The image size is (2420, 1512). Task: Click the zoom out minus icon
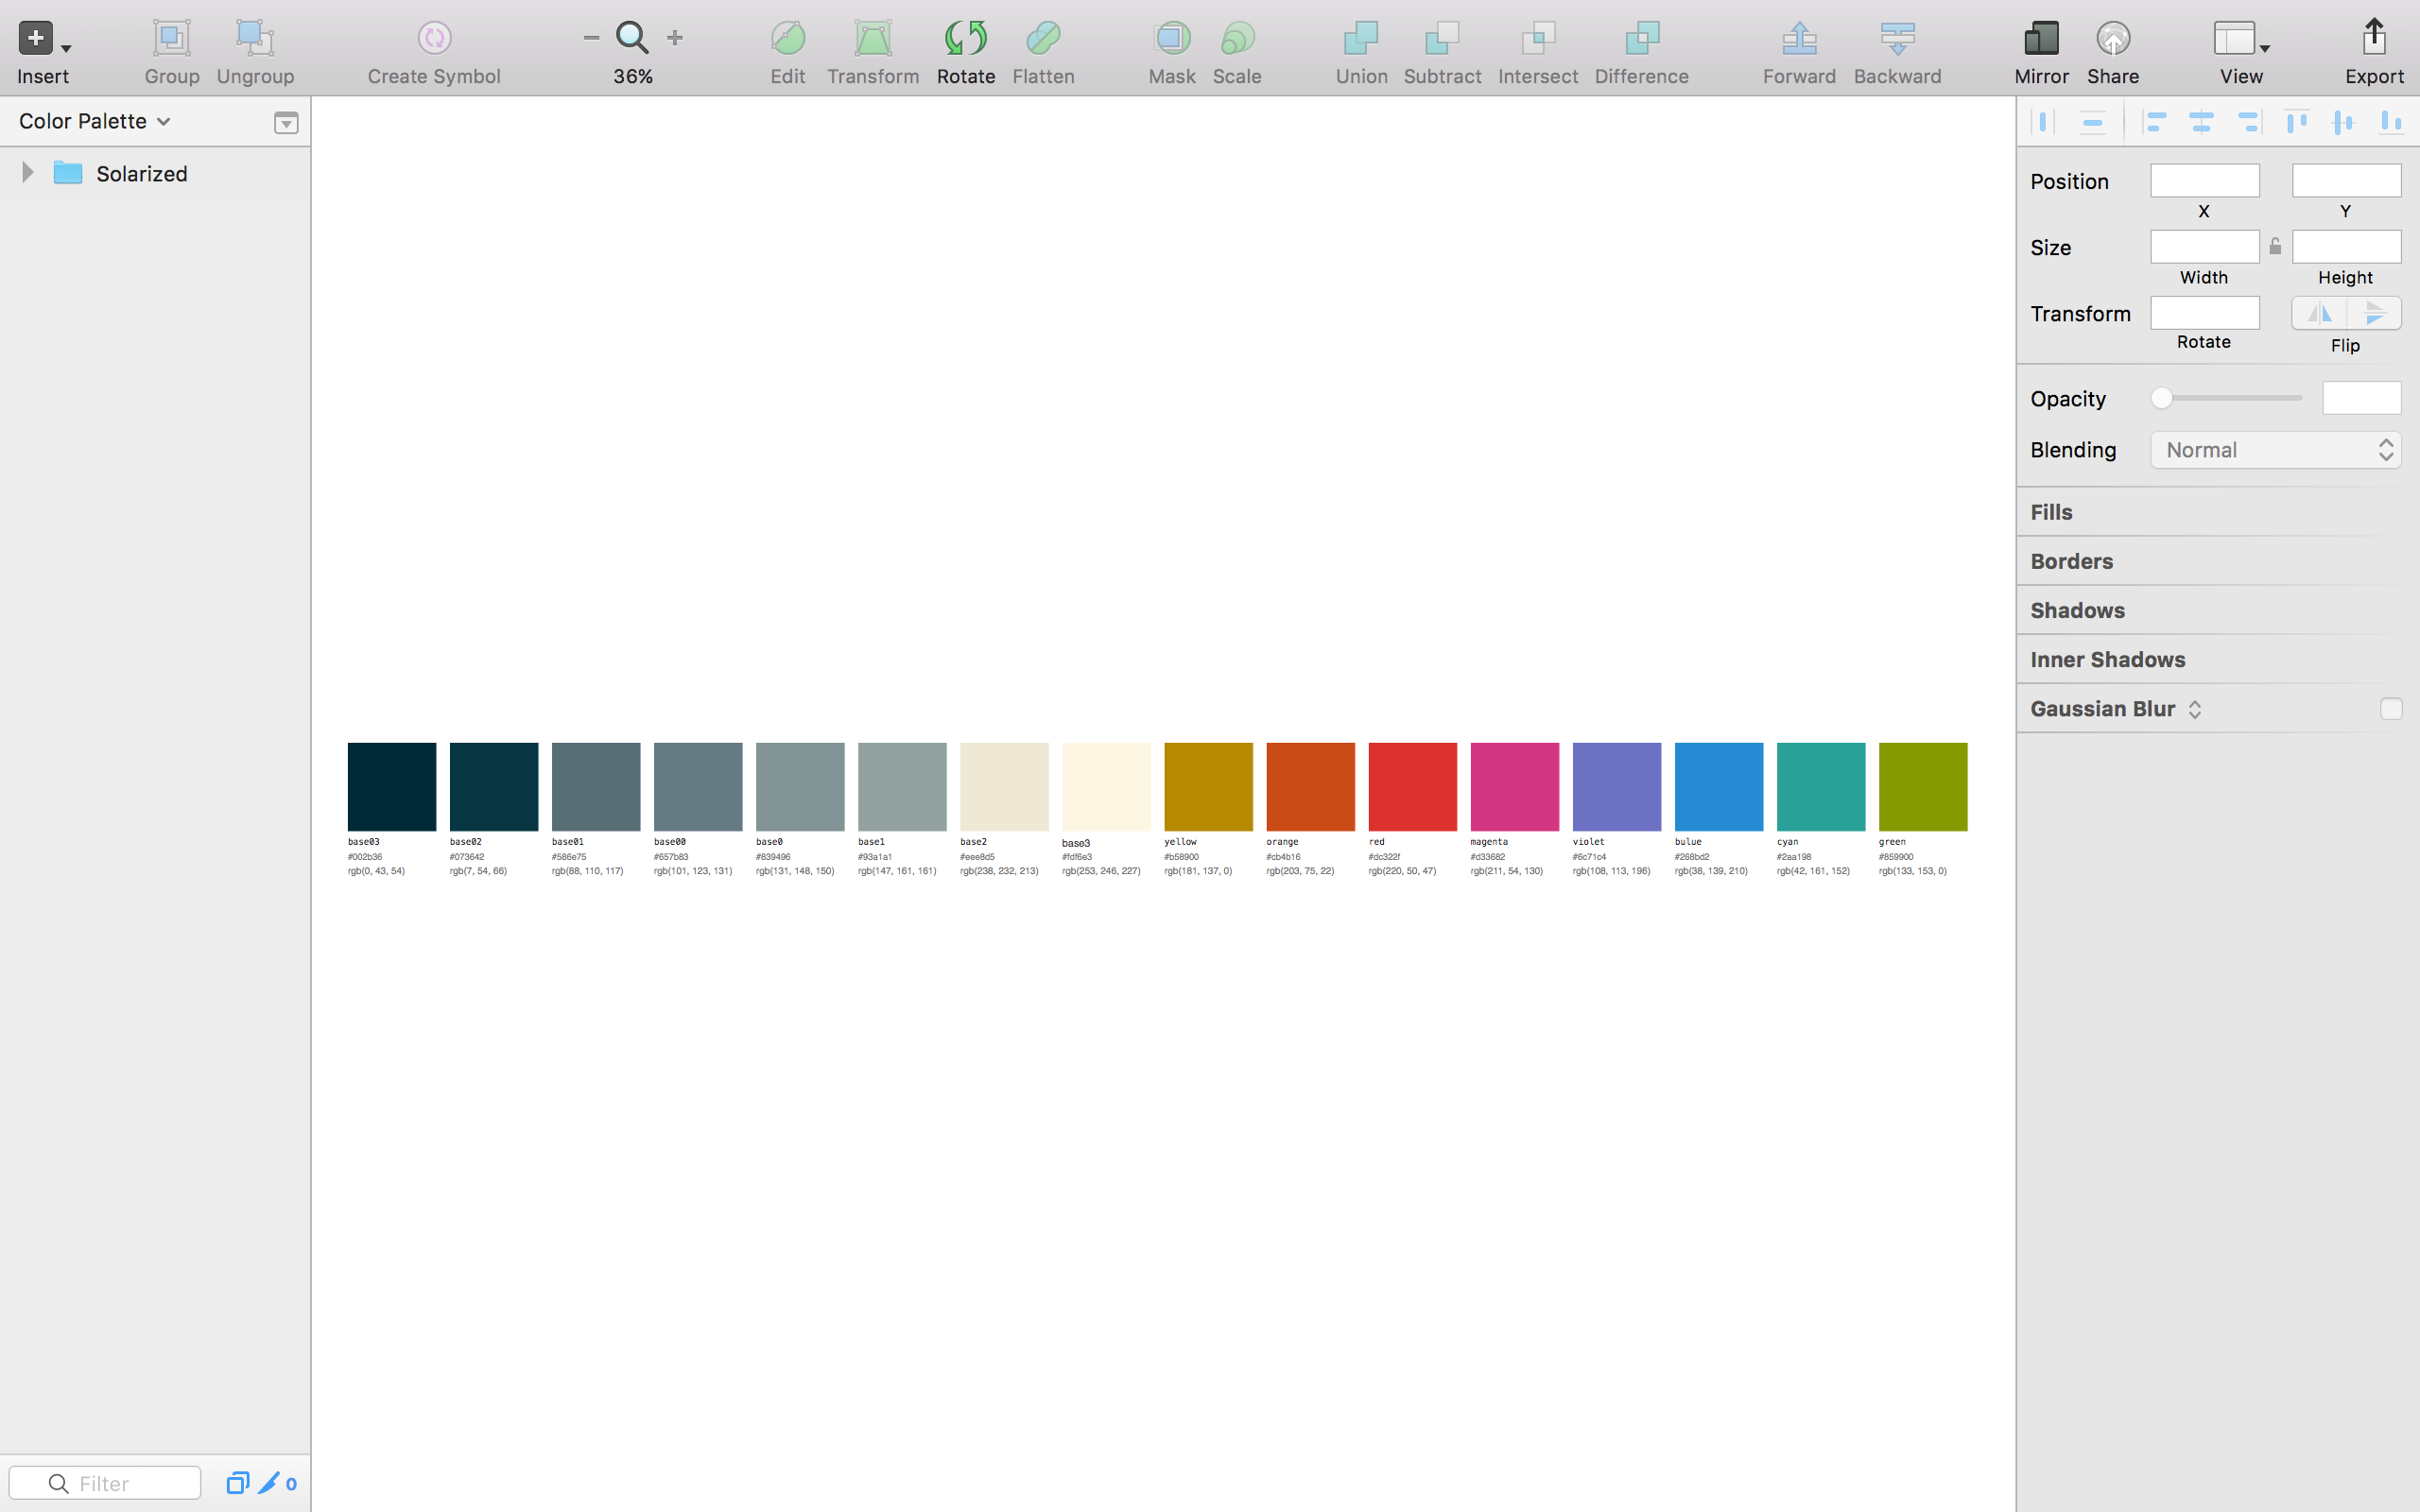pos(591,38)
